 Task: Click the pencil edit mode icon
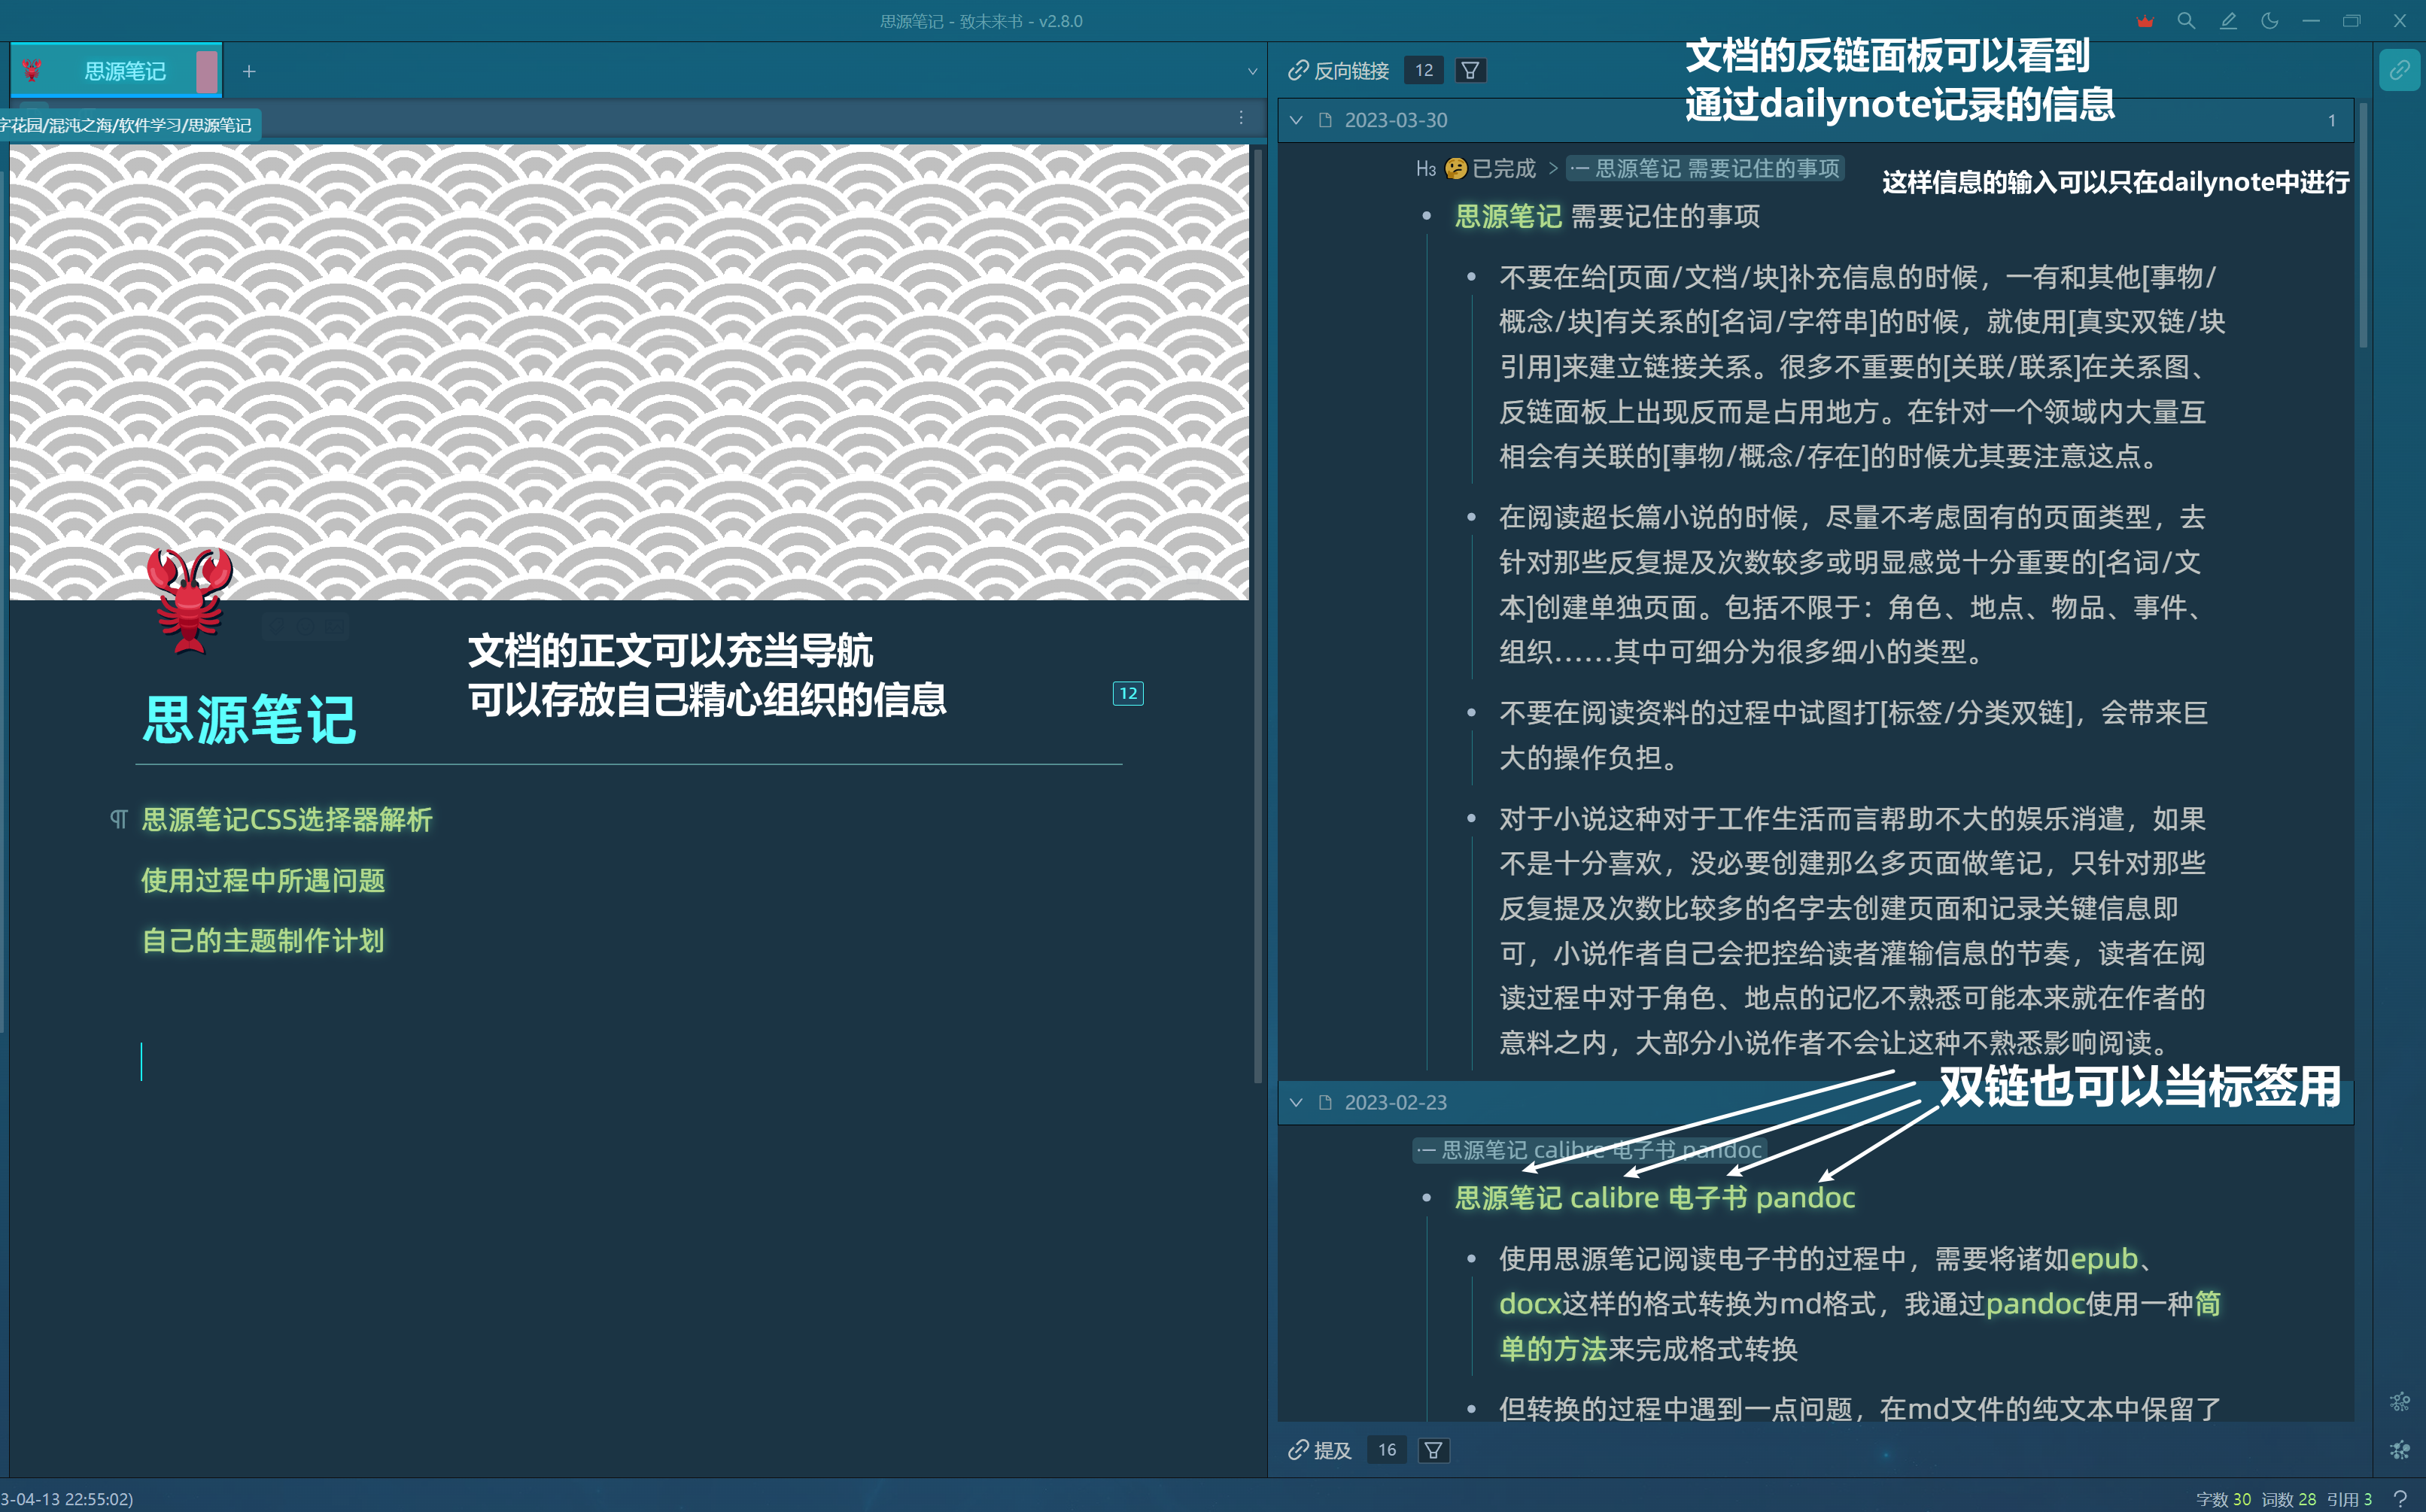click(x=2228, y=21)
